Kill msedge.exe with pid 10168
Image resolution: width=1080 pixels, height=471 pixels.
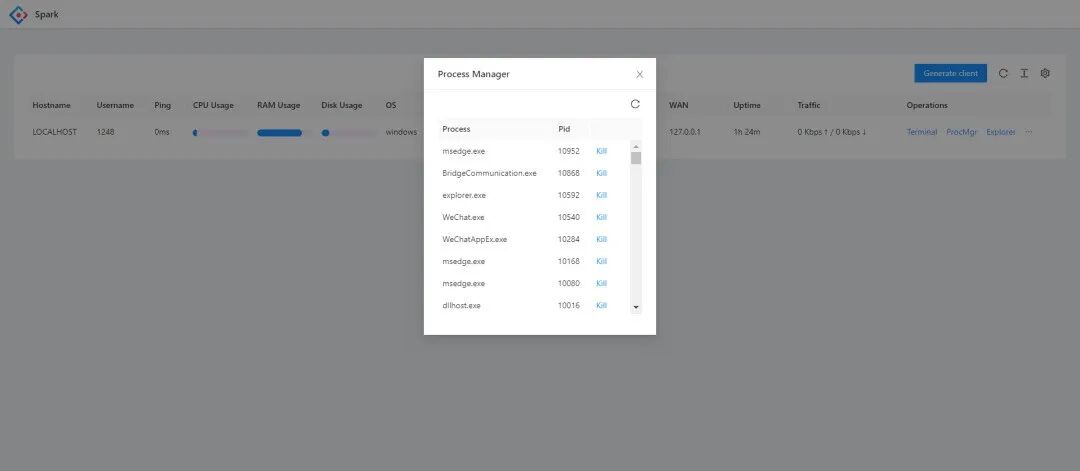point(601,261)
